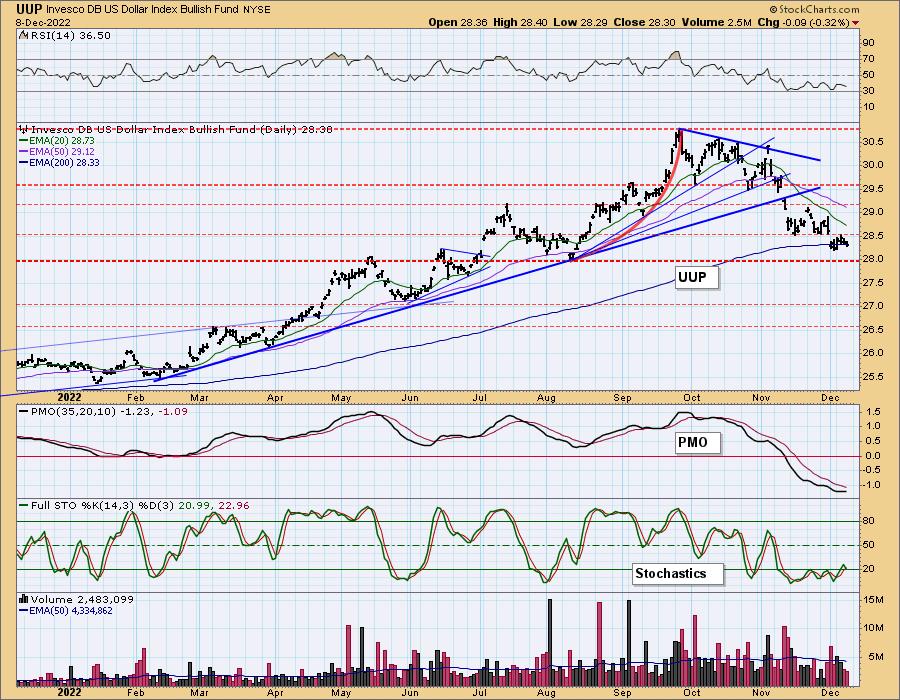Click Sep on the price chart date axis
This screenshot has height=700, width=900.
622,398
